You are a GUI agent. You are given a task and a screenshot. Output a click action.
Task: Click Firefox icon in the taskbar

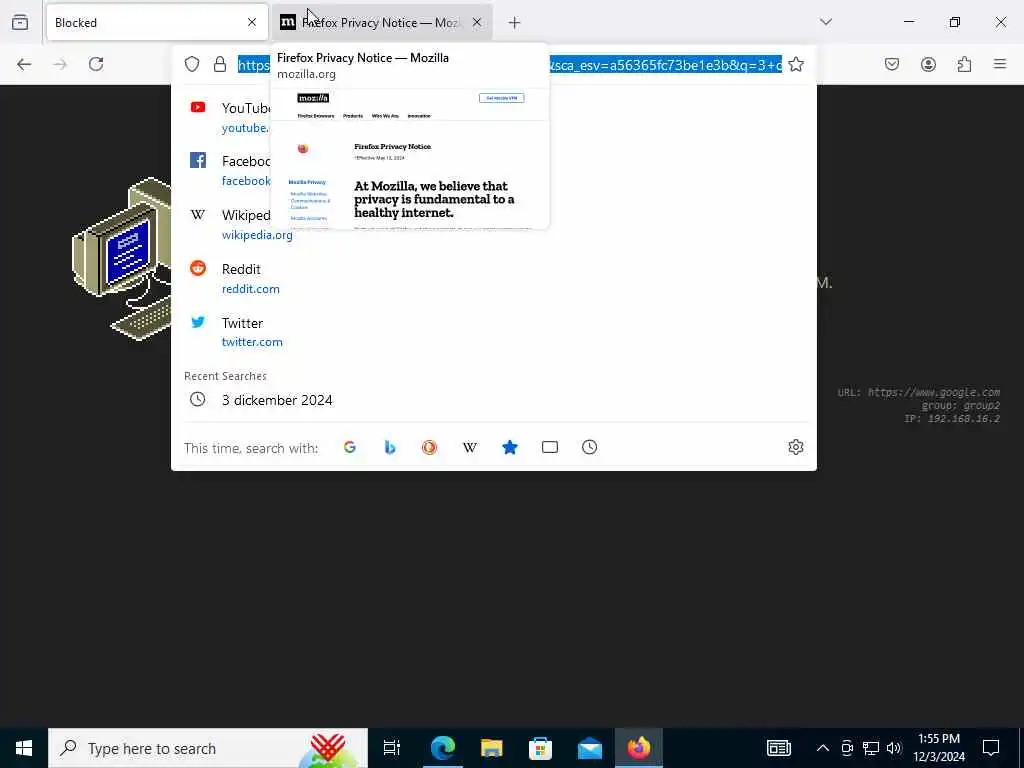point(639,748)
